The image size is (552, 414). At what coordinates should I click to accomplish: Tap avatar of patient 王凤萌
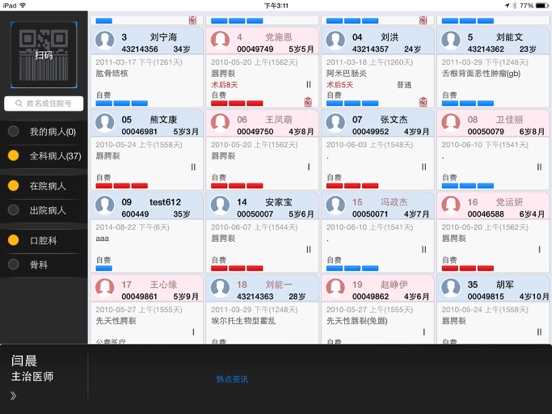[220, 123]
